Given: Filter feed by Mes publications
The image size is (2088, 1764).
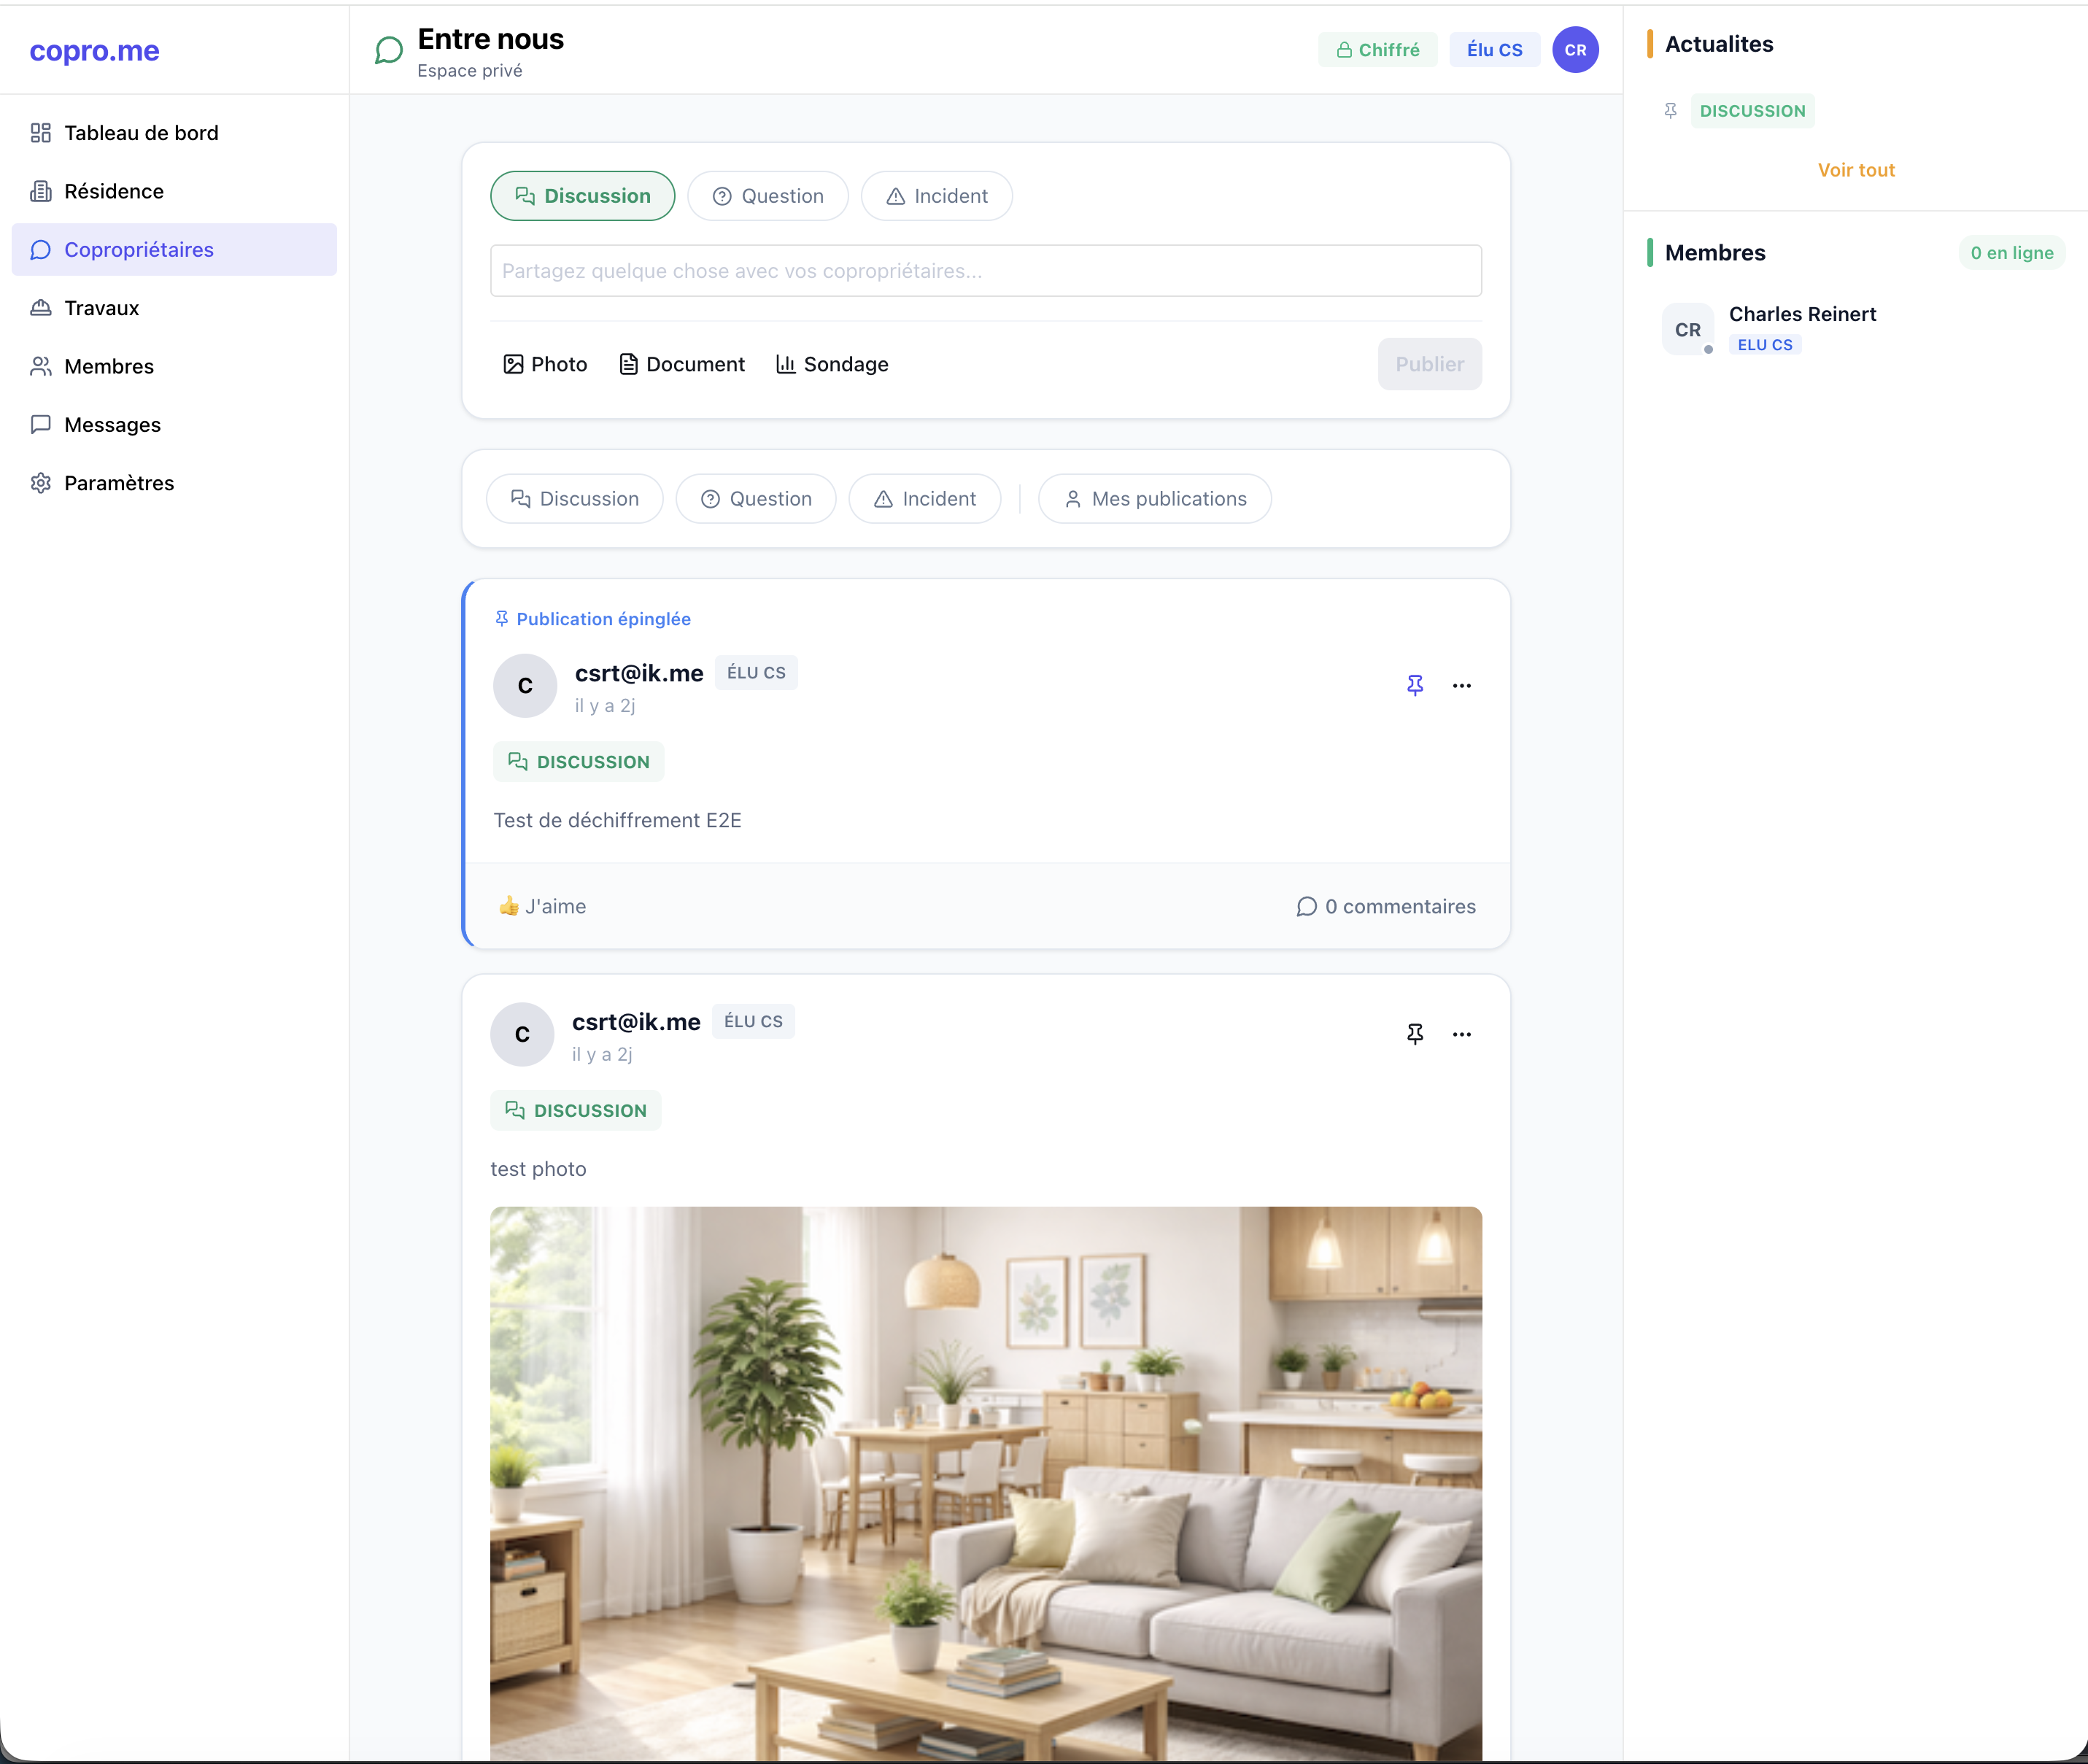Looking at the screenshot, I should tap(1154, 498).
